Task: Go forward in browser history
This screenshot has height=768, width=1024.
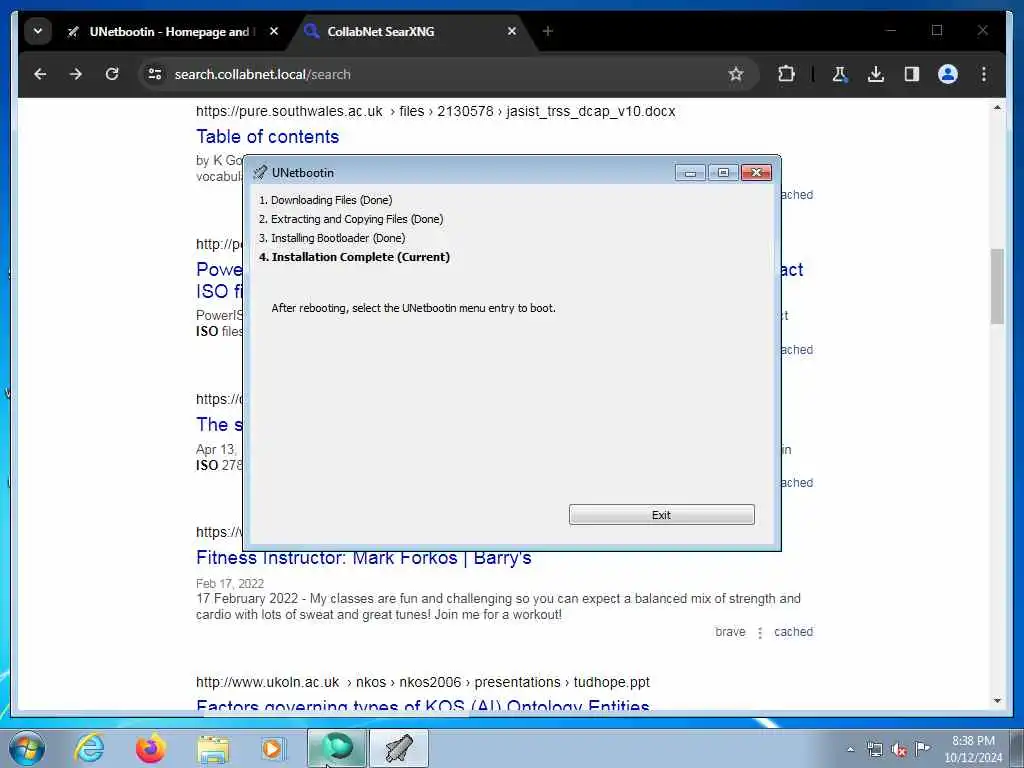Action: (76, 74)
